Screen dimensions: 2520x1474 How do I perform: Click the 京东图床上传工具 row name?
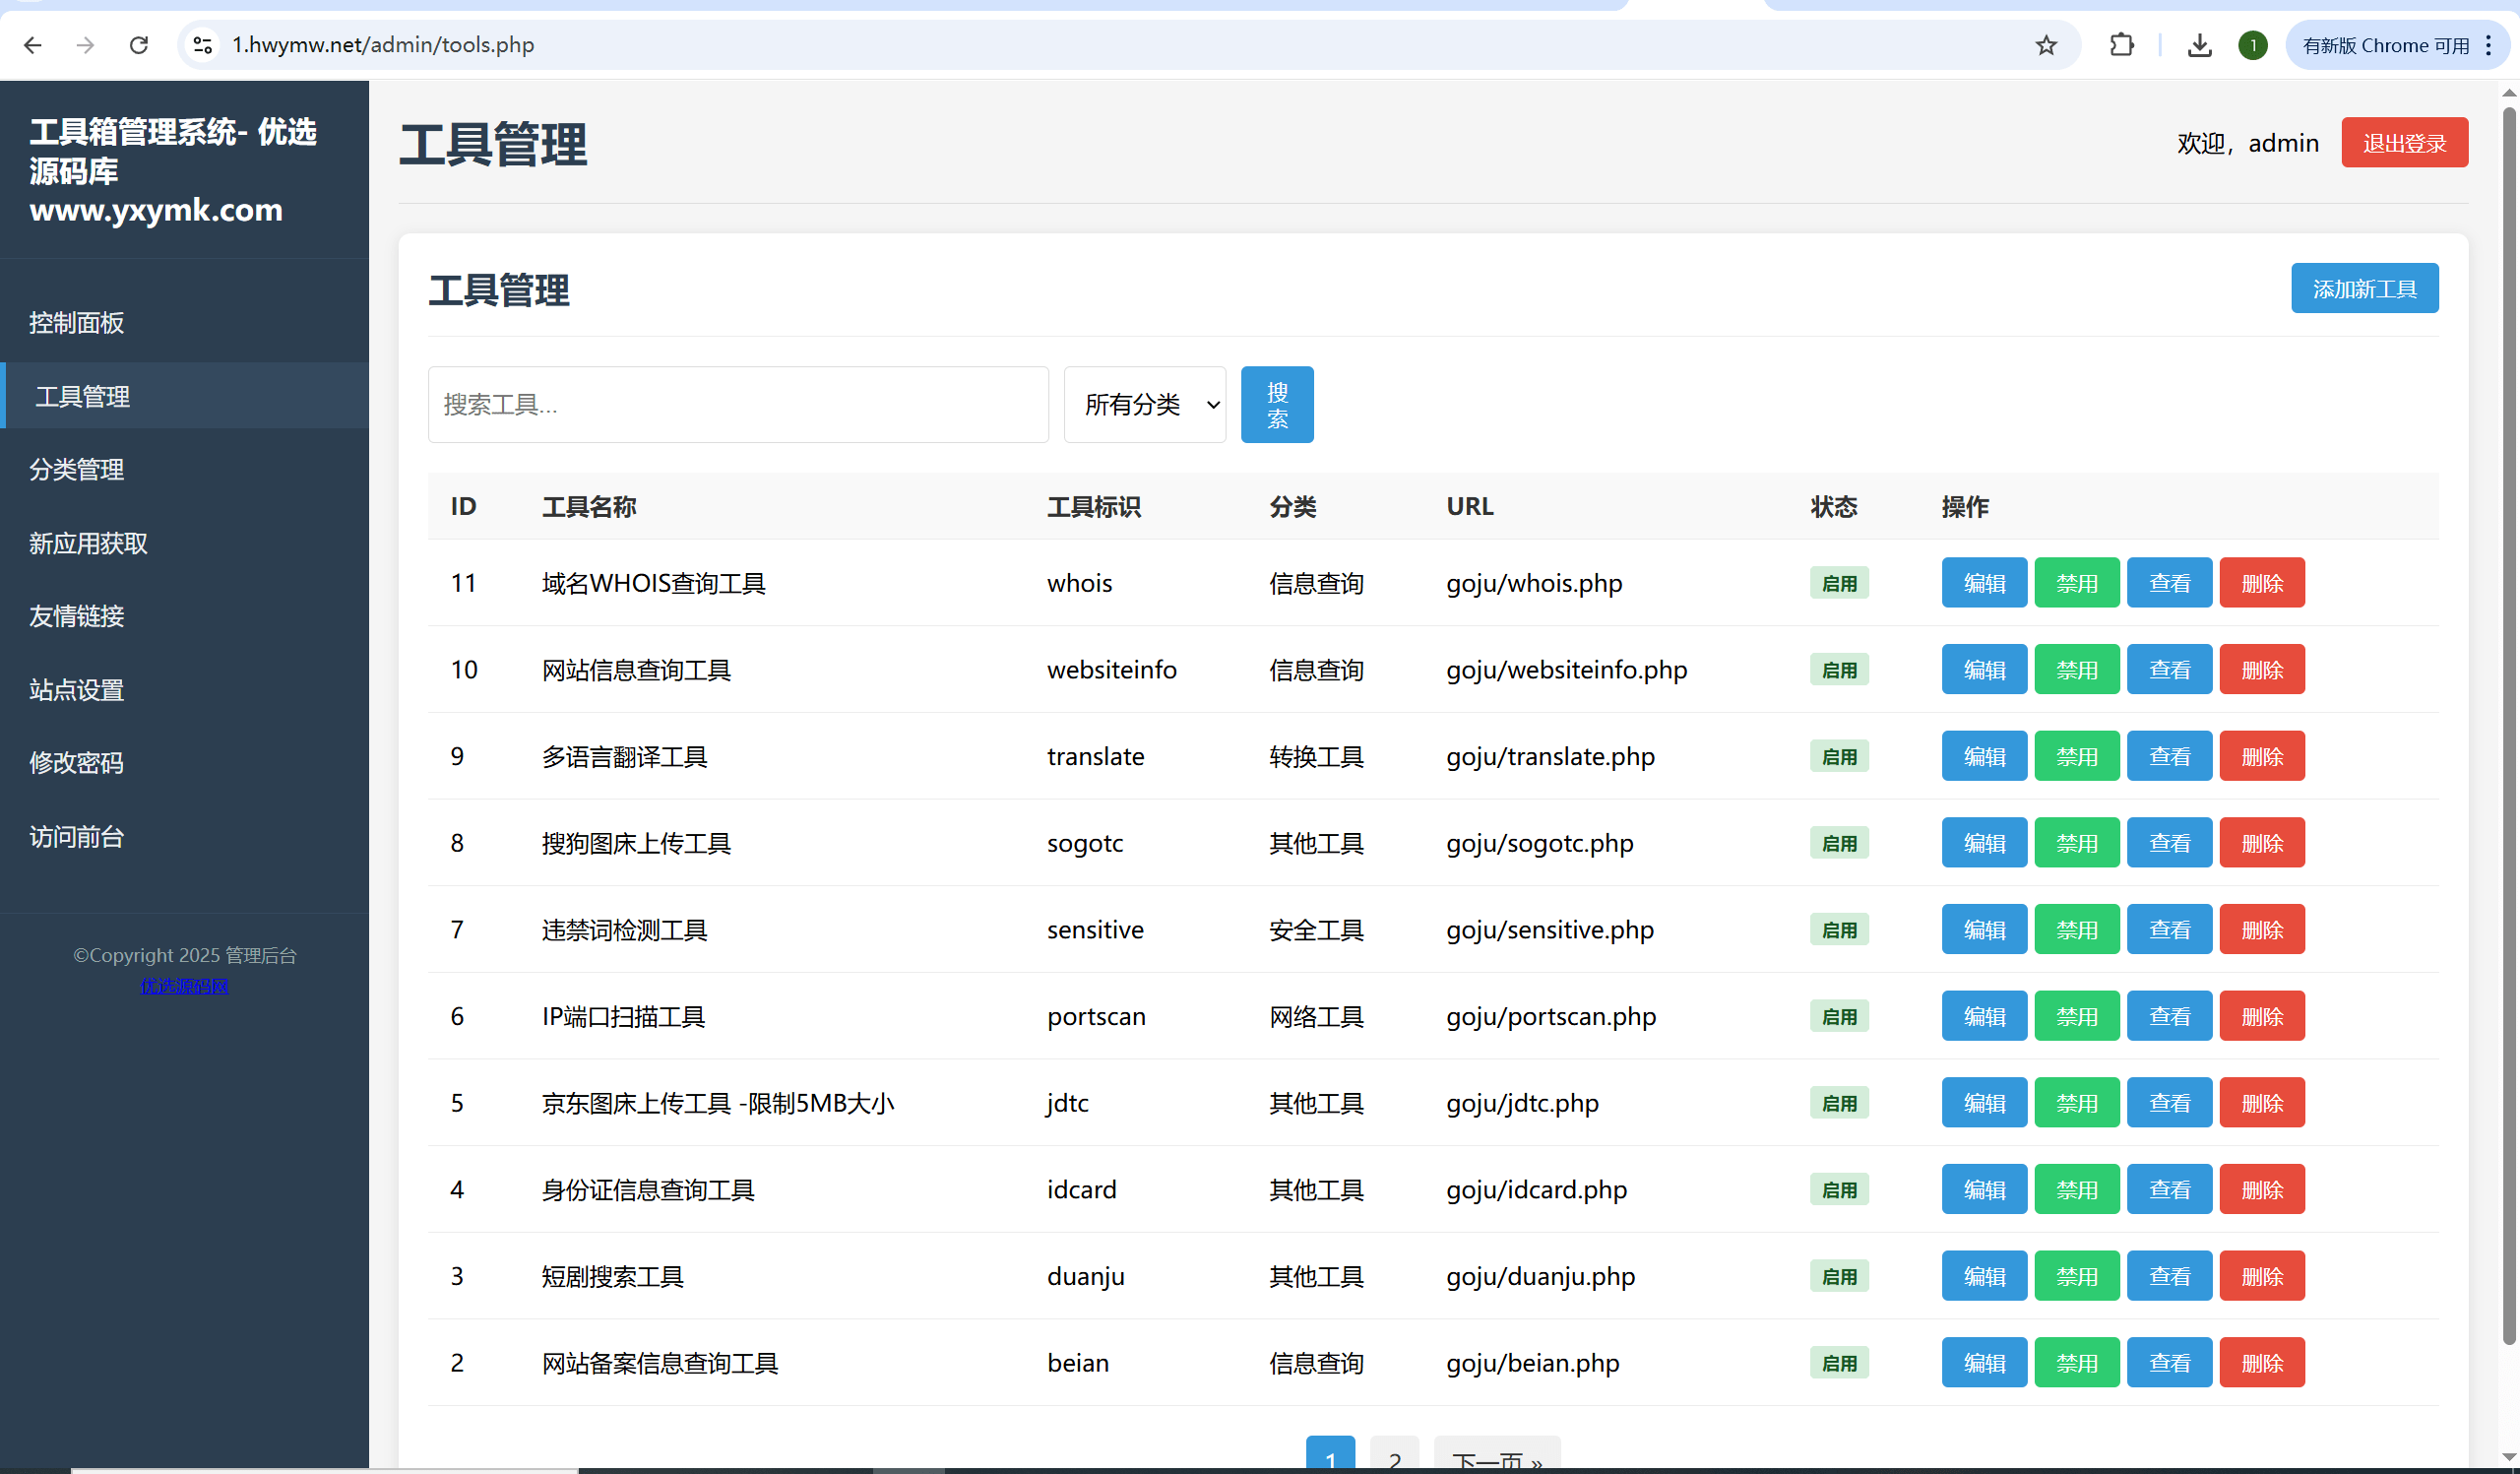pyautogui.click(x=718, y=1103)
